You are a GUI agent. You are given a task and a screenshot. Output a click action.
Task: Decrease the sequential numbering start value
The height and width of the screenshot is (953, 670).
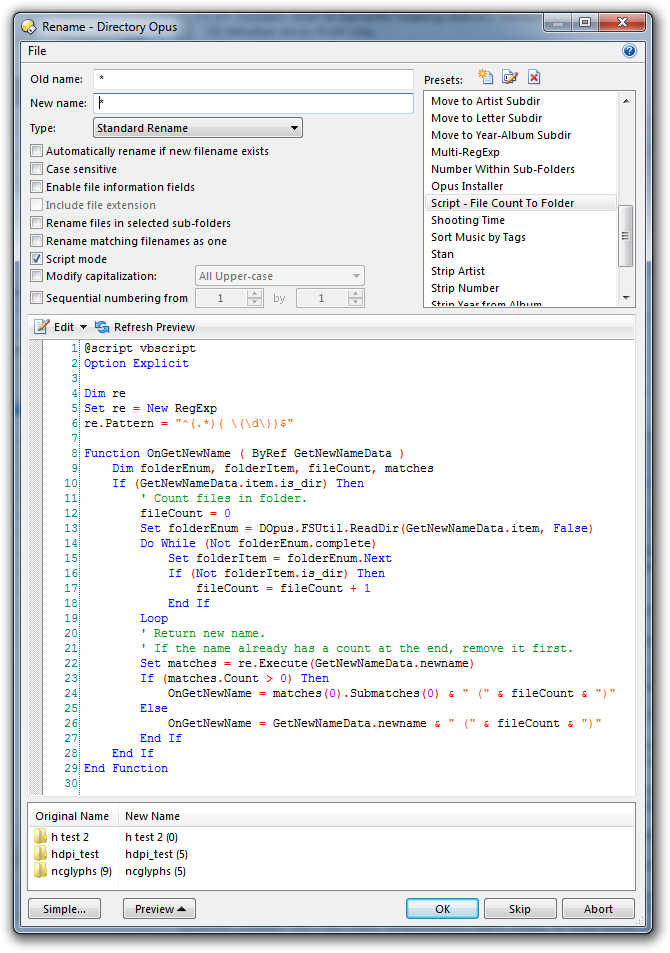click(x=255, y=302)
